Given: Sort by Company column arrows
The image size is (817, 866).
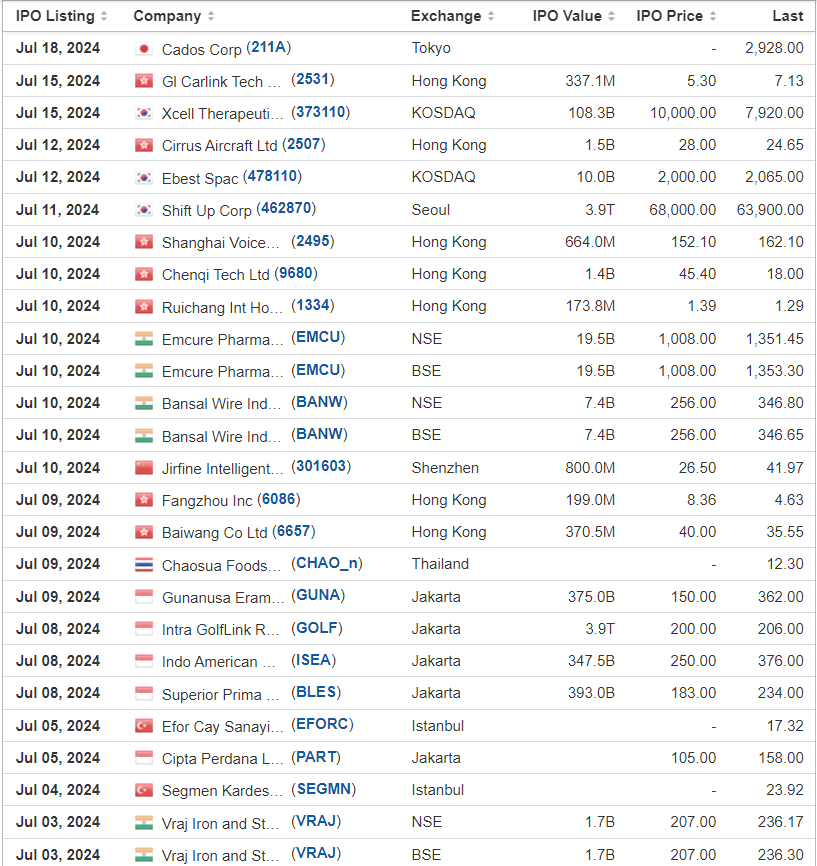Looking at the screenshot, I should click(211, 17).
